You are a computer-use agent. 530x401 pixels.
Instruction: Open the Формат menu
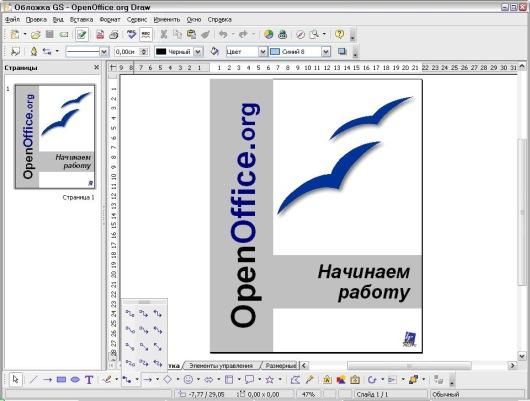[110, 20]
